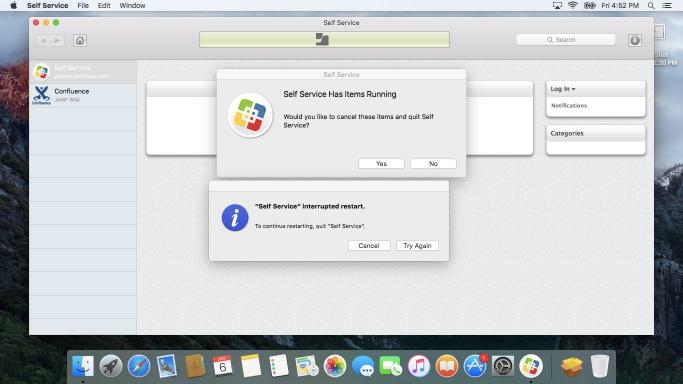
Task: Open System Preferences from the Dock
Action: [x=503, y=366]
